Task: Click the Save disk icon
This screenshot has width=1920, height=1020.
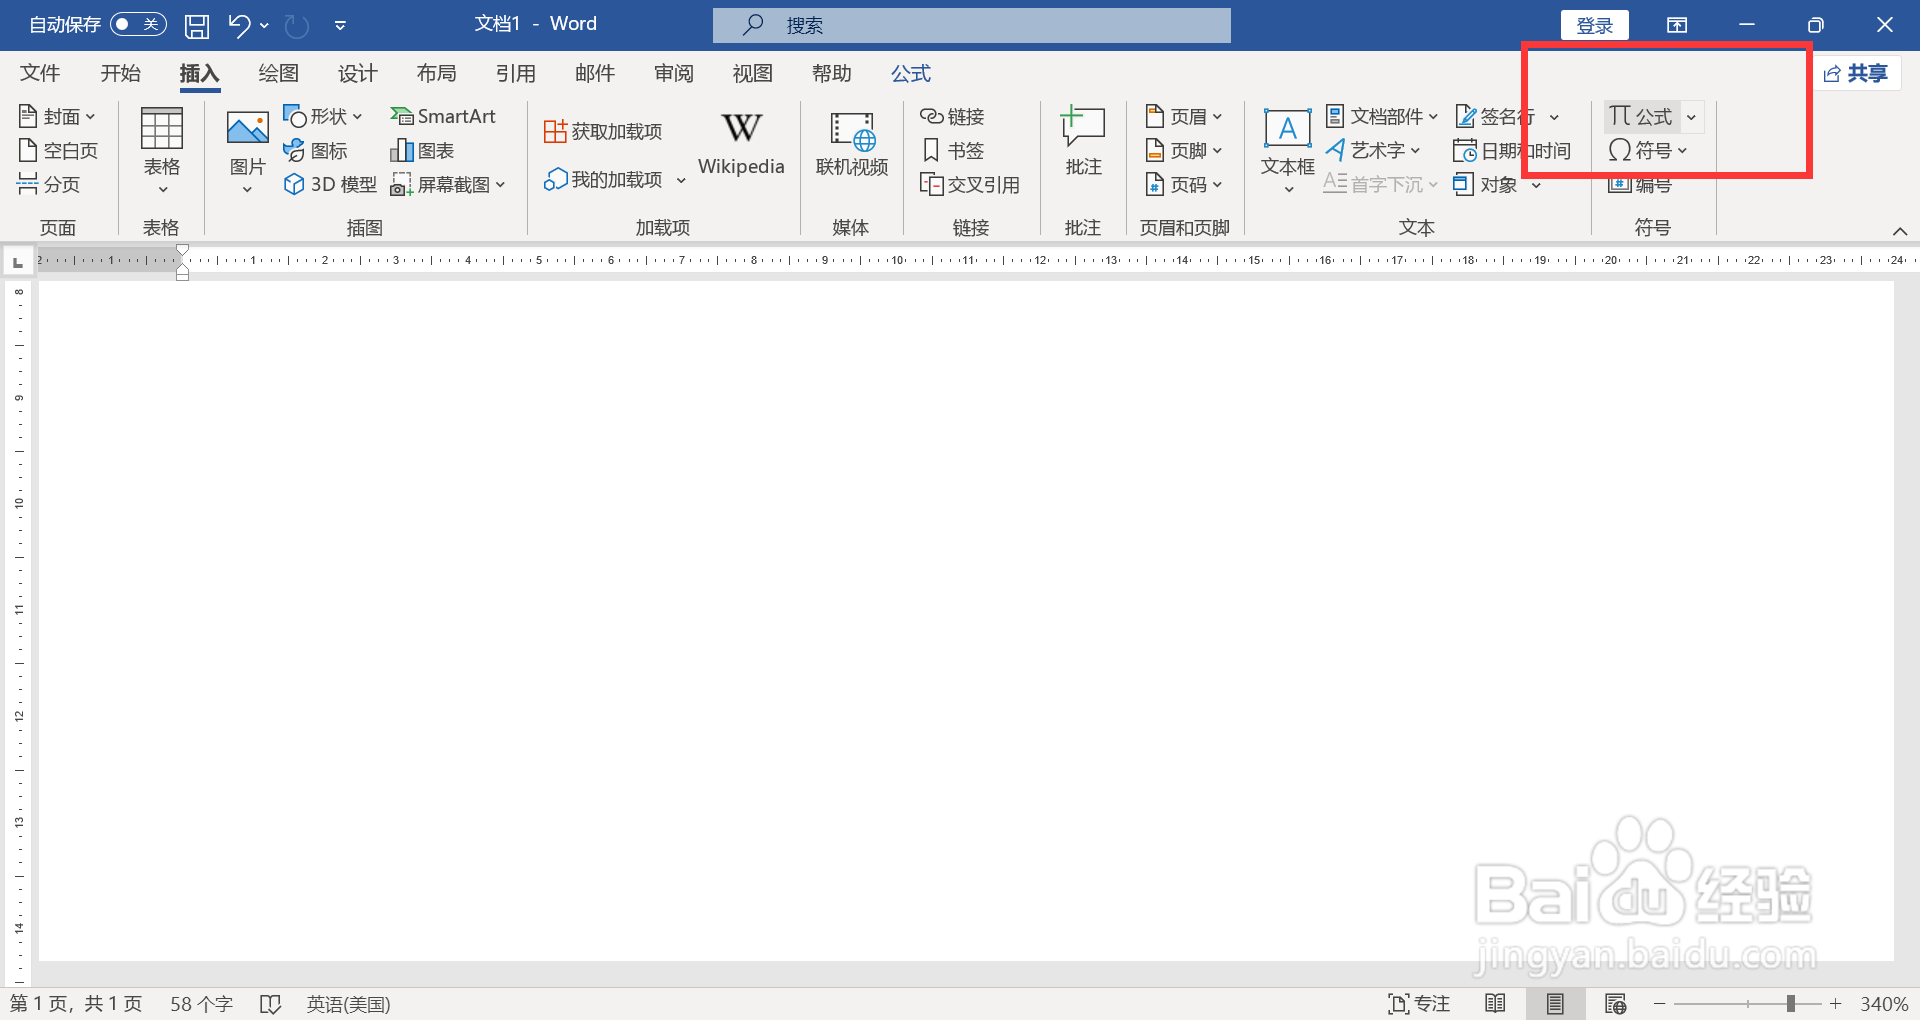Action: coord(197,25)
